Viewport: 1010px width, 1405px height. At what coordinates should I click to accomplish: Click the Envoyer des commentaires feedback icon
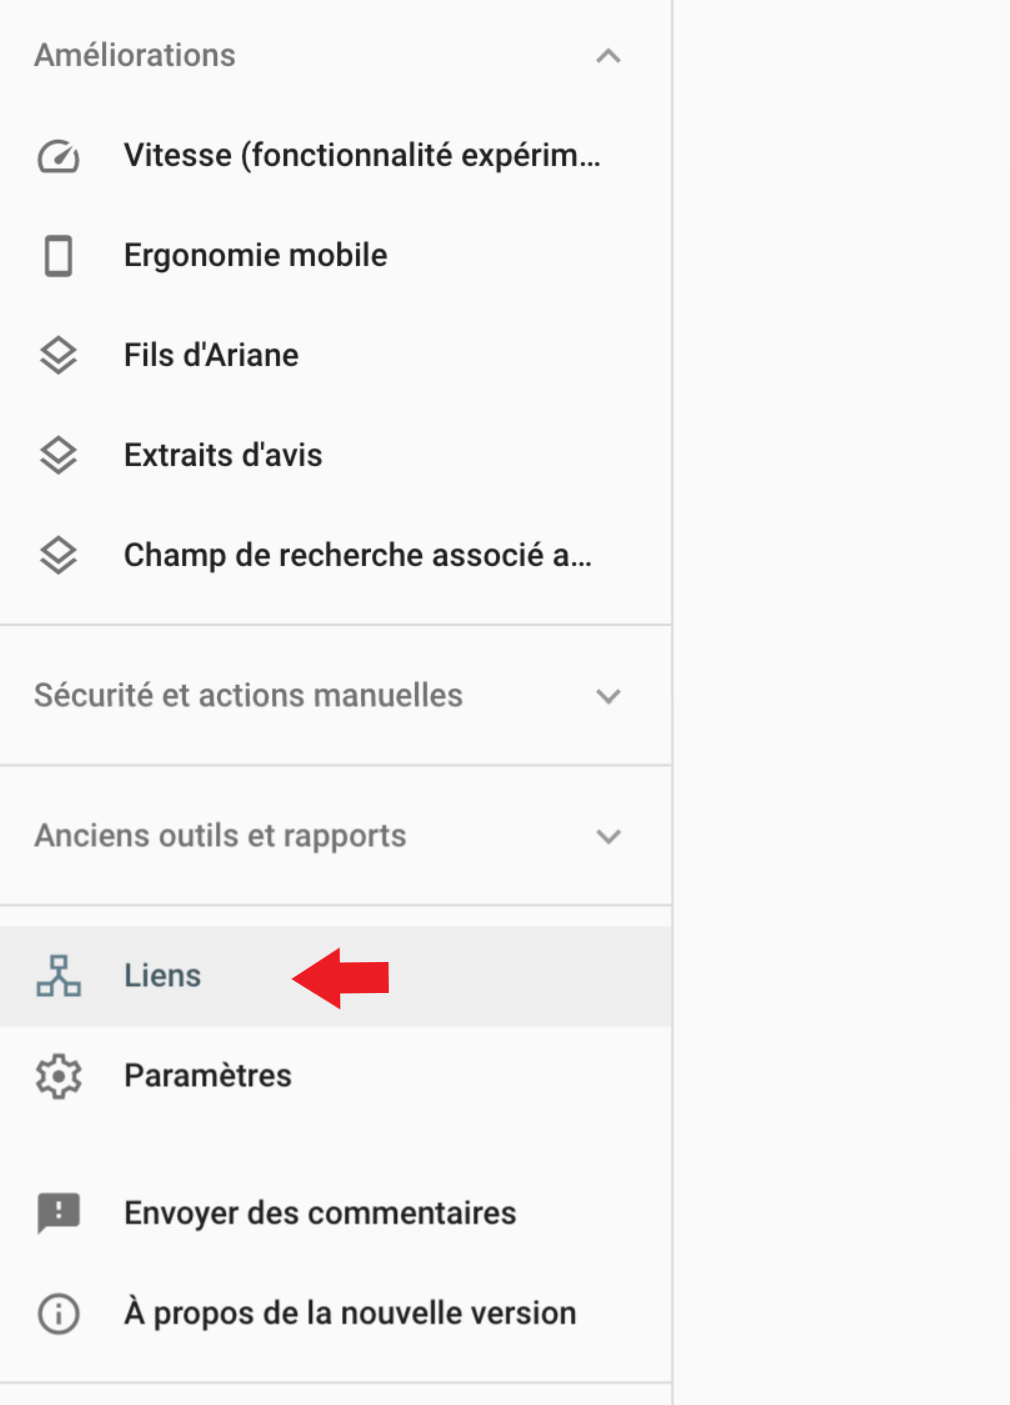point(57,1213)
